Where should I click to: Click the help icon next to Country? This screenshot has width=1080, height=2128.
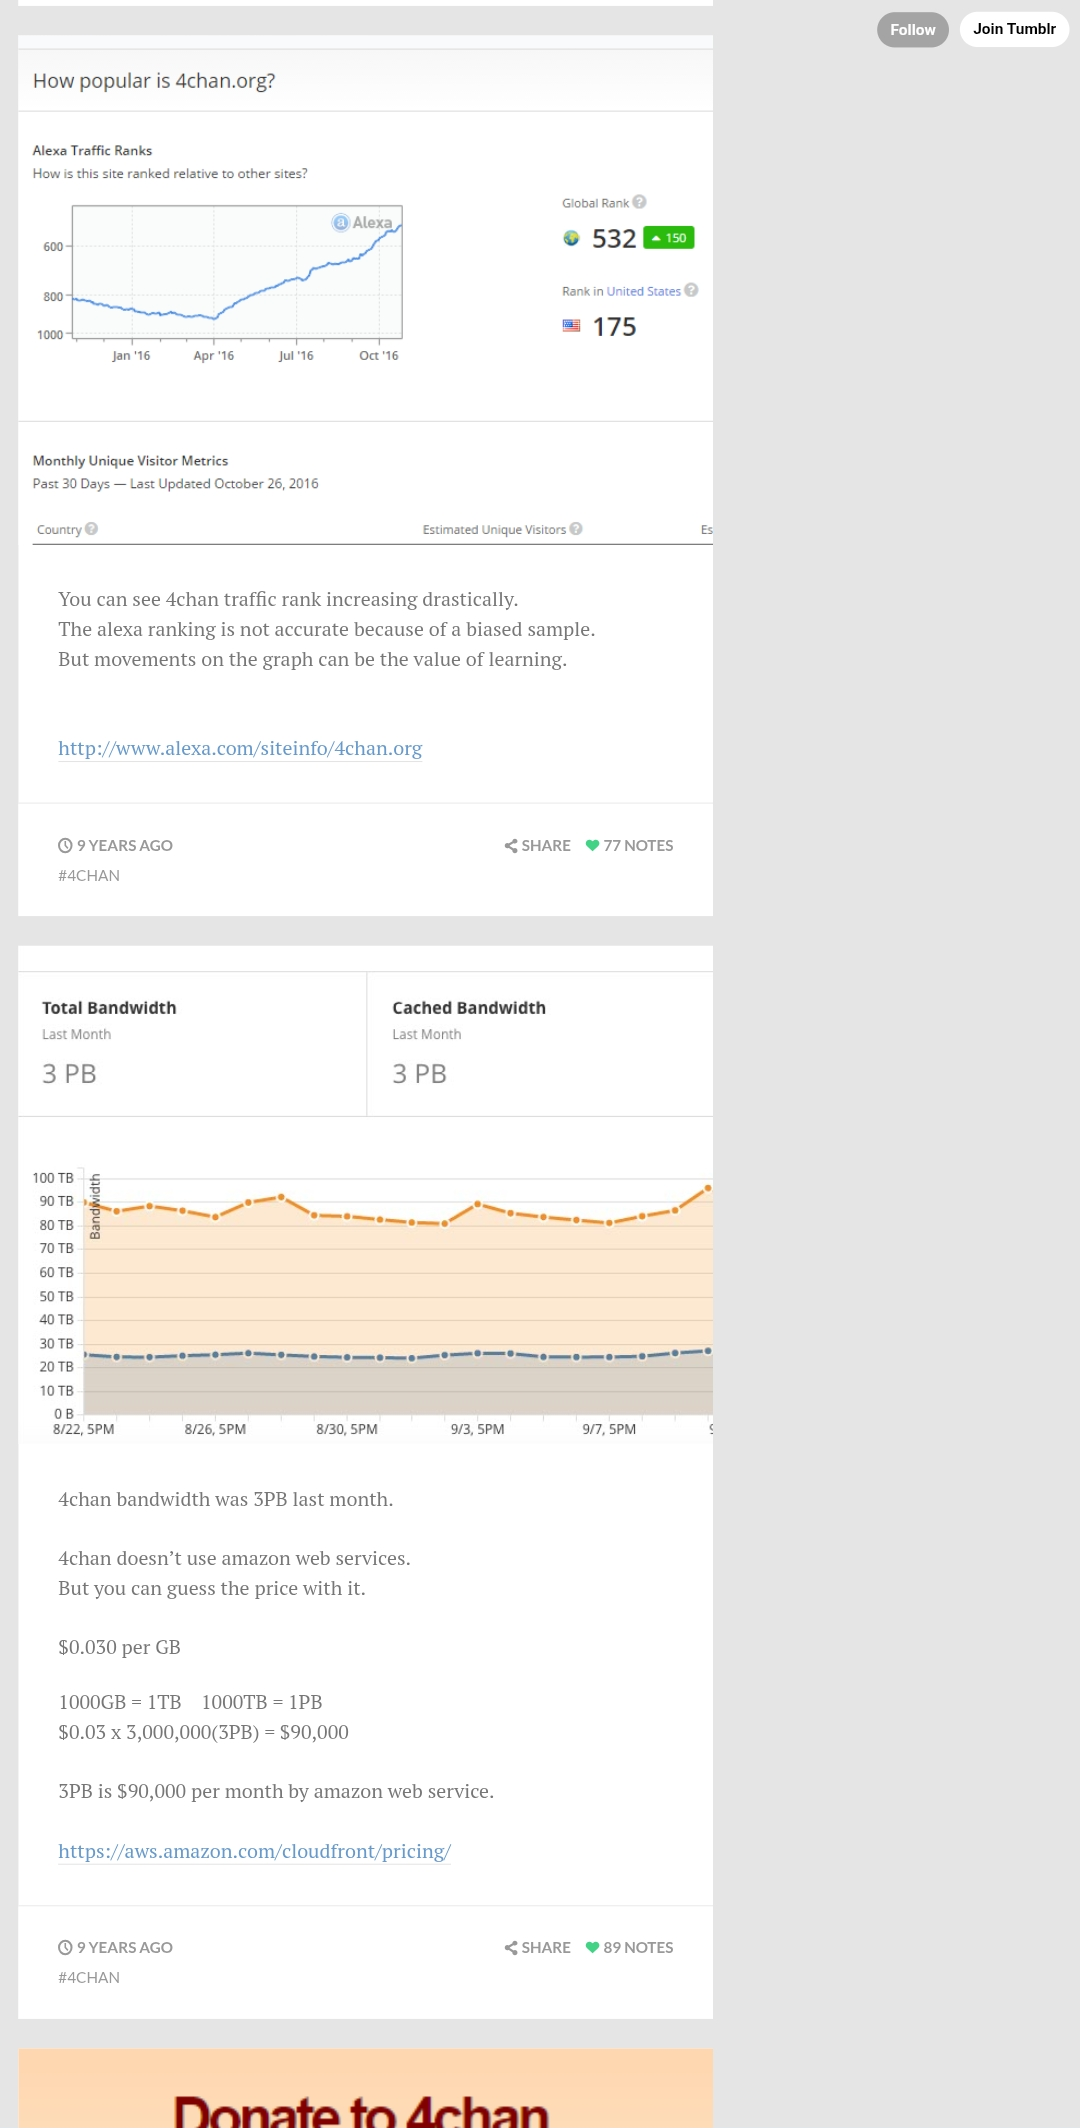[91, 529]
